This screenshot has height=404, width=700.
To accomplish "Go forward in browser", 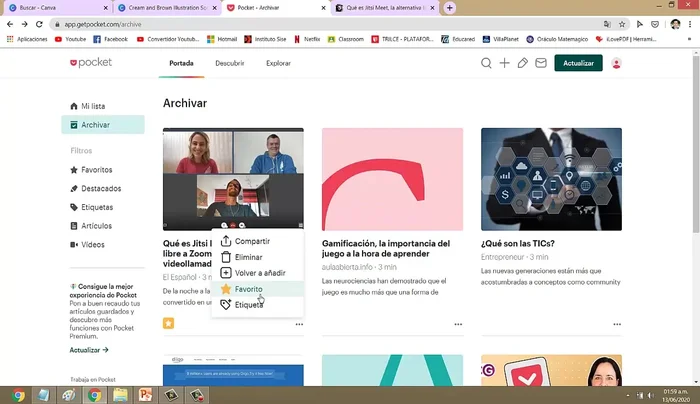I will coord(25,24).
